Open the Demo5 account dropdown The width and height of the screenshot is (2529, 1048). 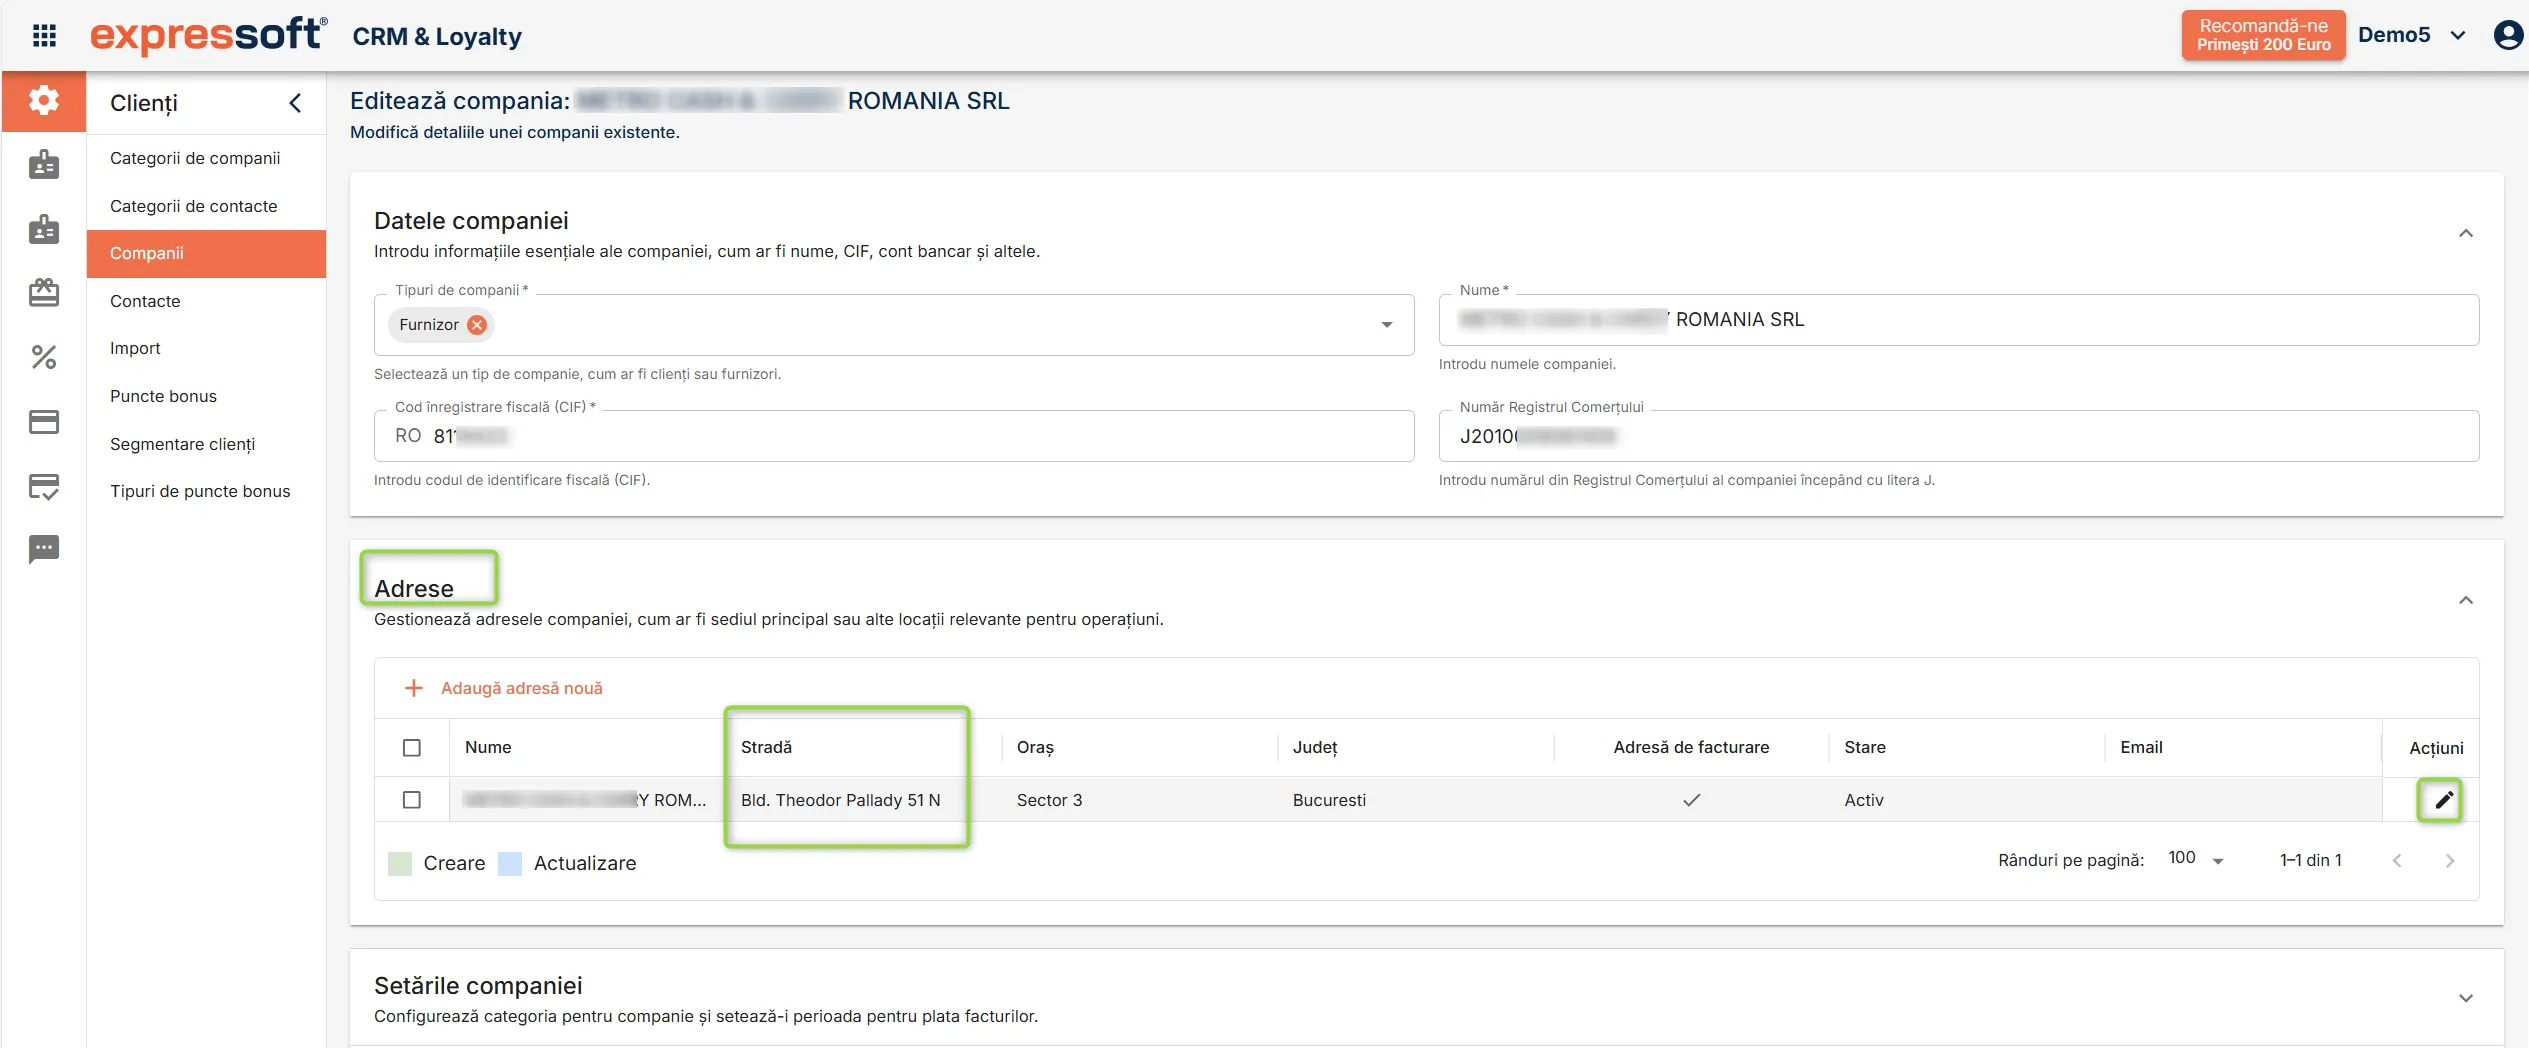pyautogui.click(x=2412, y=35)
